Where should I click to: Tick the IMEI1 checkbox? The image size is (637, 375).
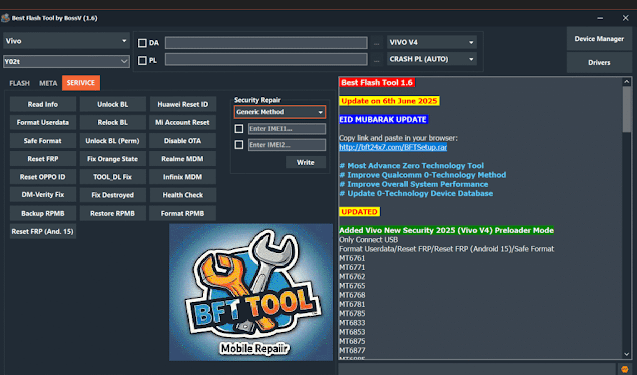pyautogui.click(x=239, y=129)
